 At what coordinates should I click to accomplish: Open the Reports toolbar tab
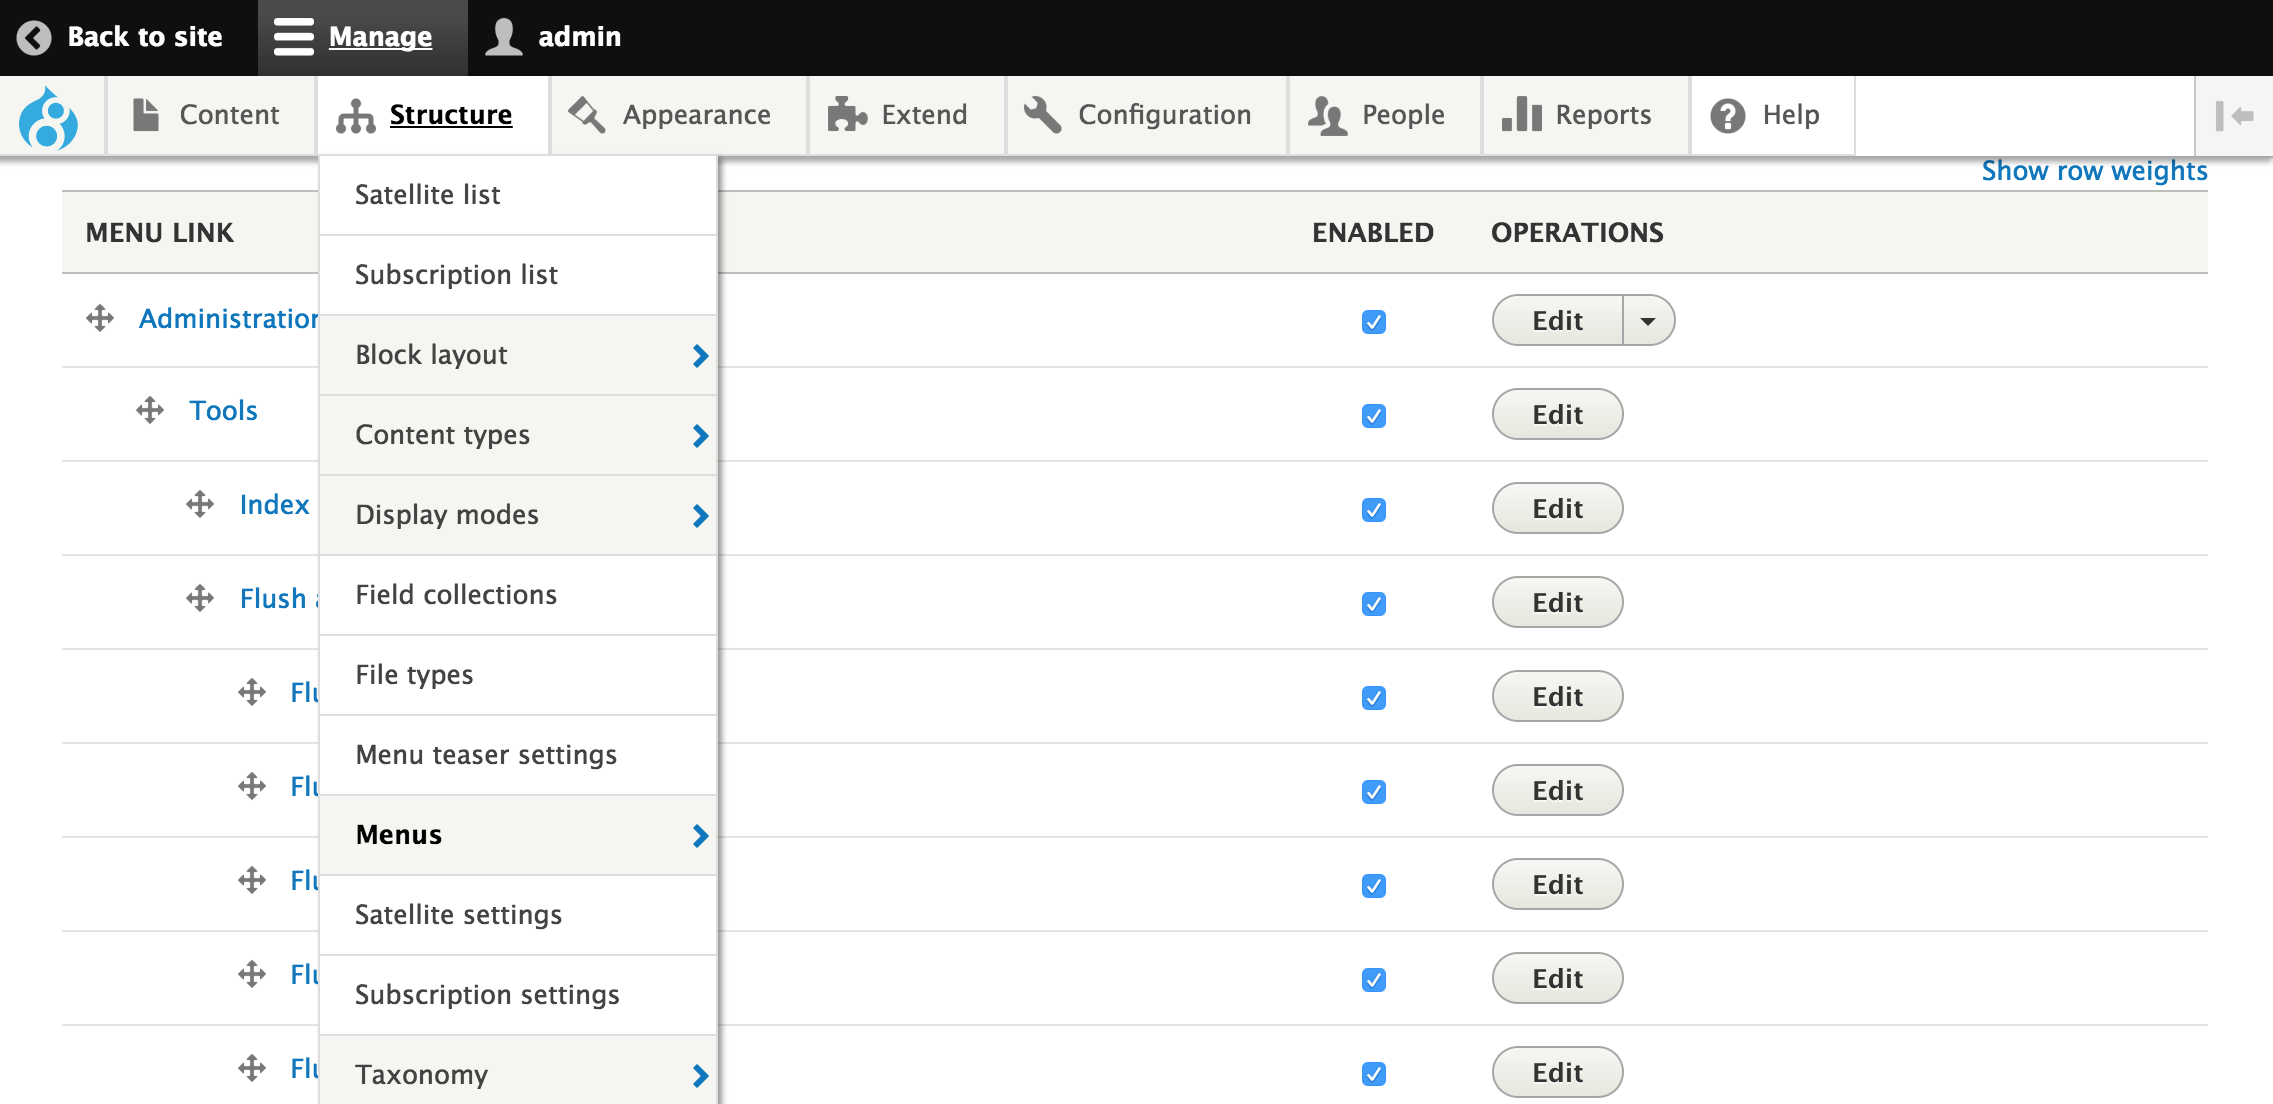point(1577,116)
